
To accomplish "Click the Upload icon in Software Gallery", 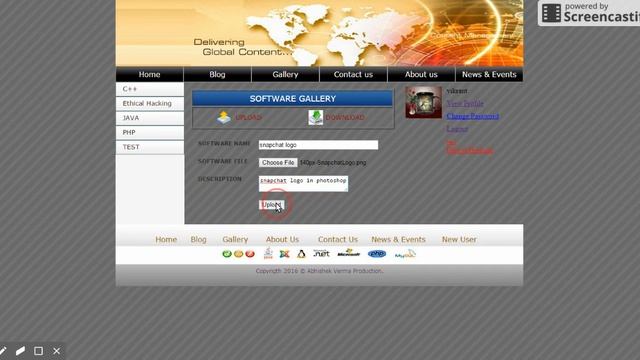I will tap(224, 118).
